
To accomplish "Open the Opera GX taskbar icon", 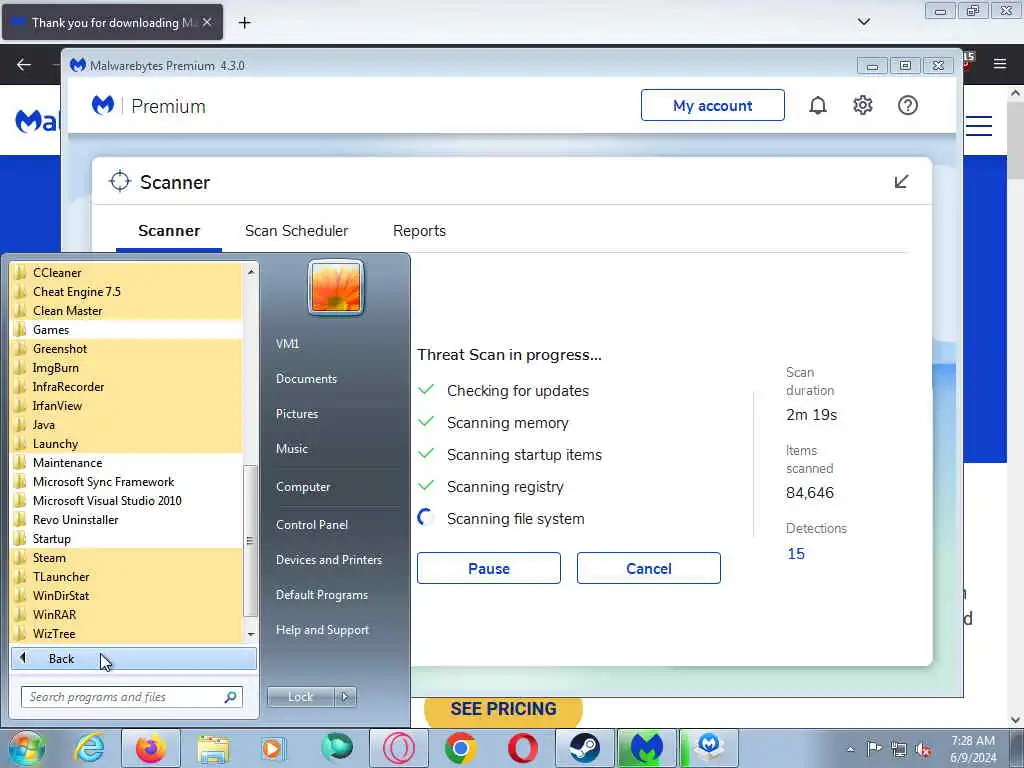I will click(x=398, y=748).
